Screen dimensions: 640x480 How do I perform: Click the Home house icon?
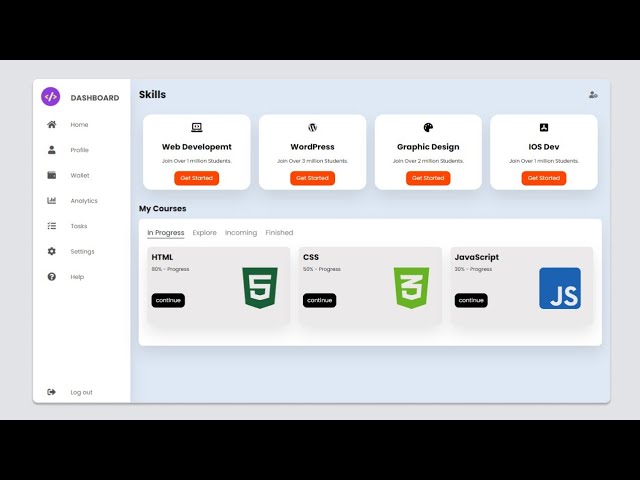coord(51,124)
